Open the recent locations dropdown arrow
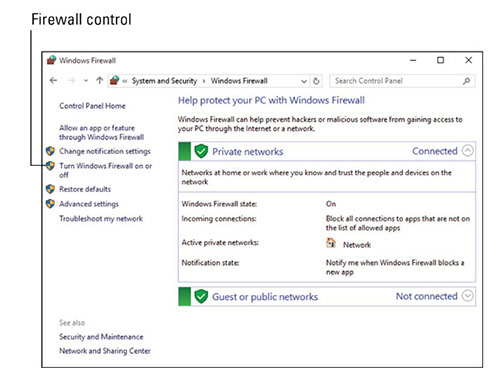Image resolution: width=500 pixels, height=389 pixels. tap(86, 81)
